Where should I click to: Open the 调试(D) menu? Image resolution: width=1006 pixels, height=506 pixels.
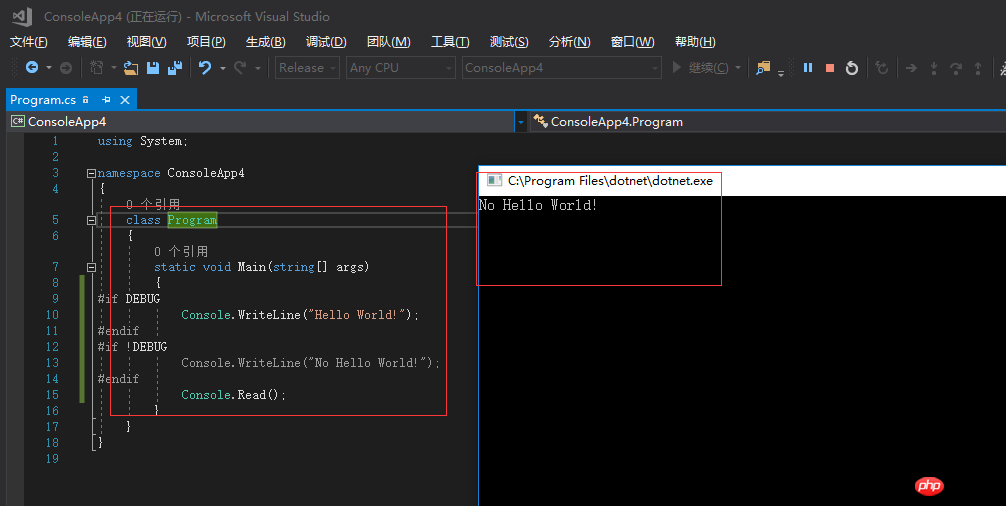[326, 42]
